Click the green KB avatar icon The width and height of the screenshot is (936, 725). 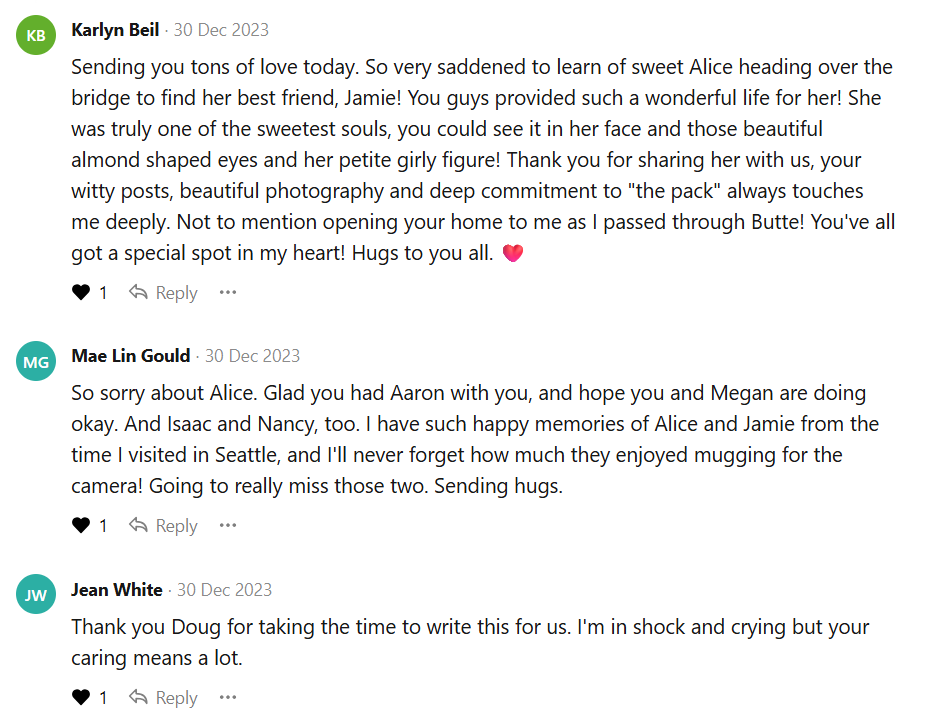(36, 36)
